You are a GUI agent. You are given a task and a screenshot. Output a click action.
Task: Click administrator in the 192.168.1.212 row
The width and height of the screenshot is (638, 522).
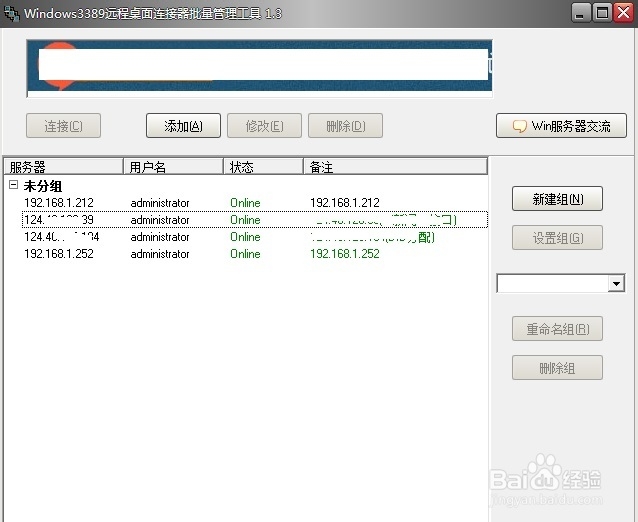click(160, 203)
